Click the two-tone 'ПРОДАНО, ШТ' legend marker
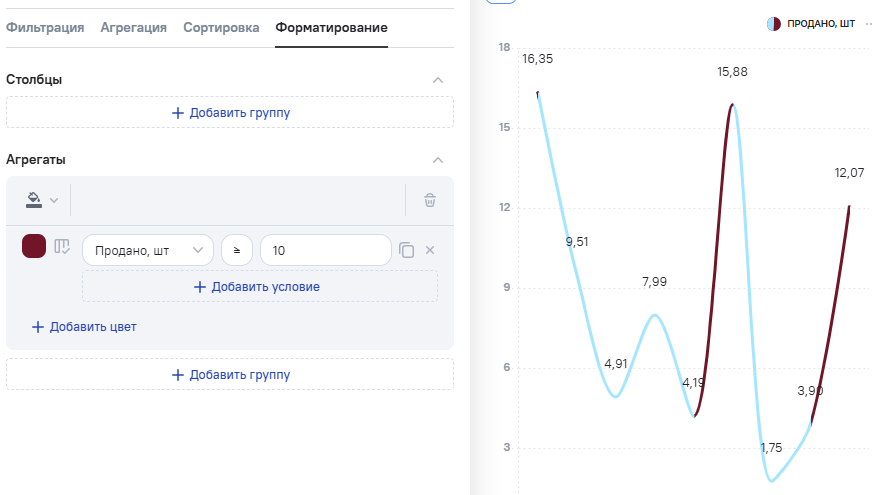The image size is (879, 495). [x=773, y=23]
